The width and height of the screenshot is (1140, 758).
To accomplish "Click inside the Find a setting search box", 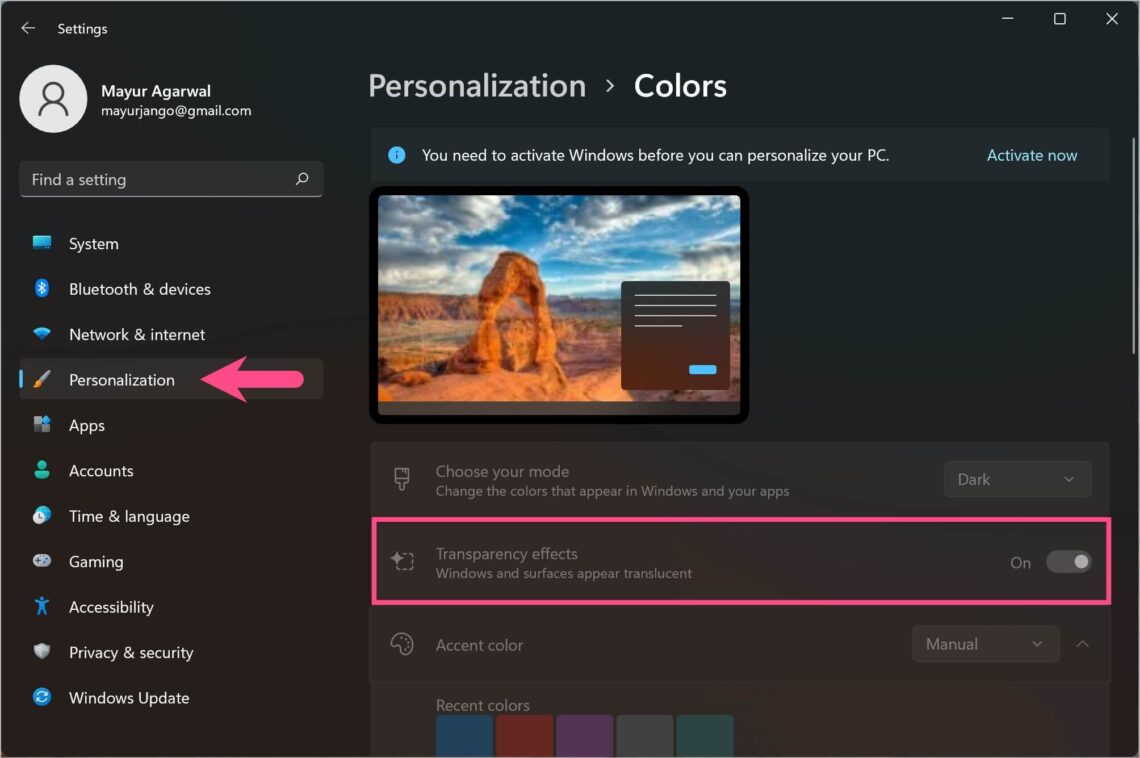I will click(170, 179).
